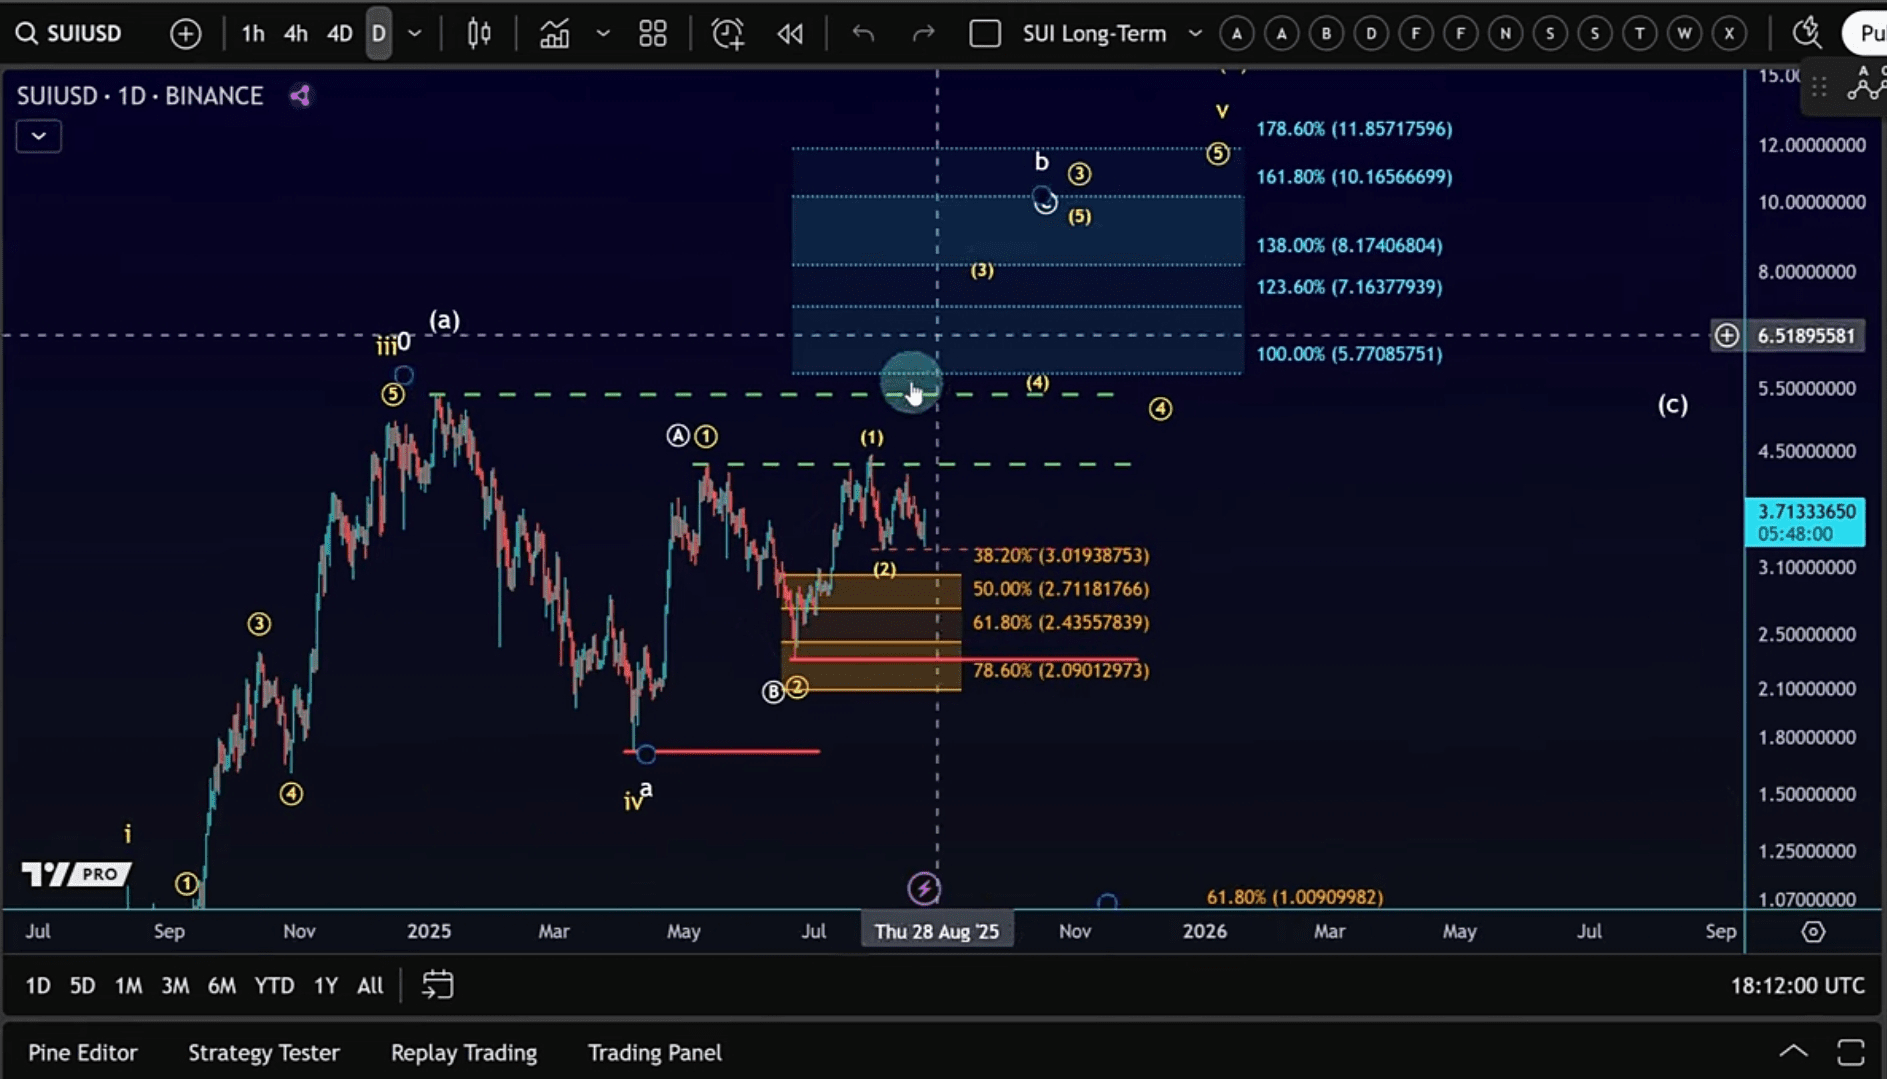The image size is (1887, 1079).
Task: Select the white (c) wave label
Action: tap(1673, 405)
